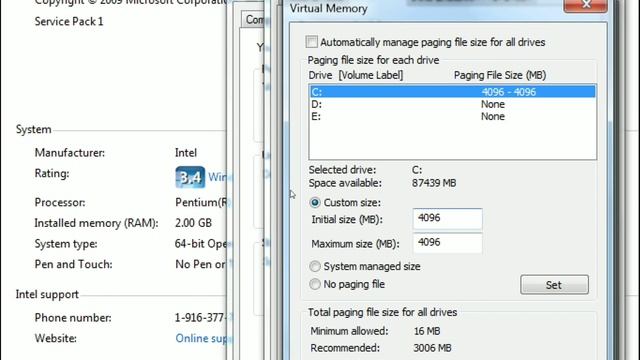Click the Minimum allowed 16 MB value
Image resolution: width=640 pixels, height=360 pixels.
click(427, 331)
